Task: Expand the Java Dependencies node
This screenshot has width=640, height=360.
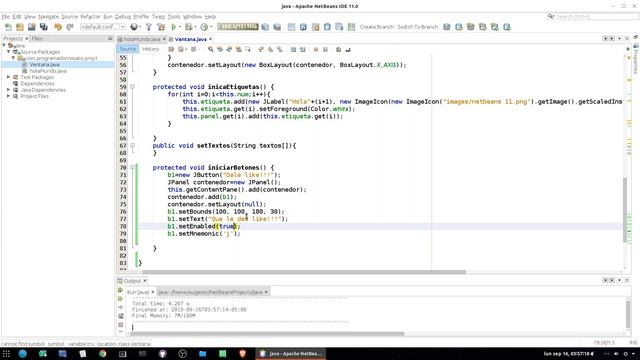Action: pos(9,90)
